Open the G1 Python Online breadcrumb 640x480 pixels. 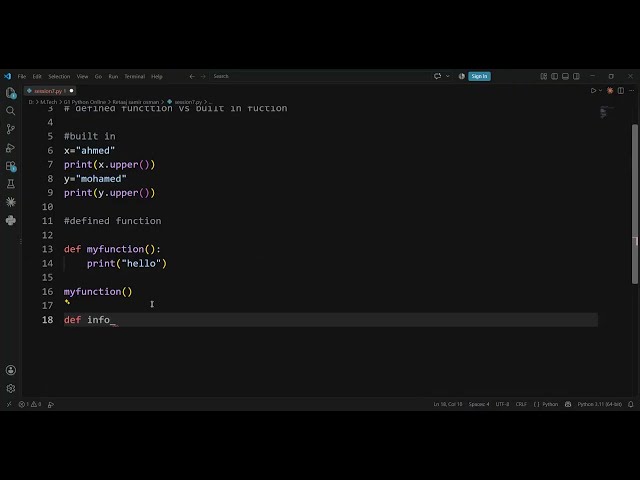click(x=84, y=102)
